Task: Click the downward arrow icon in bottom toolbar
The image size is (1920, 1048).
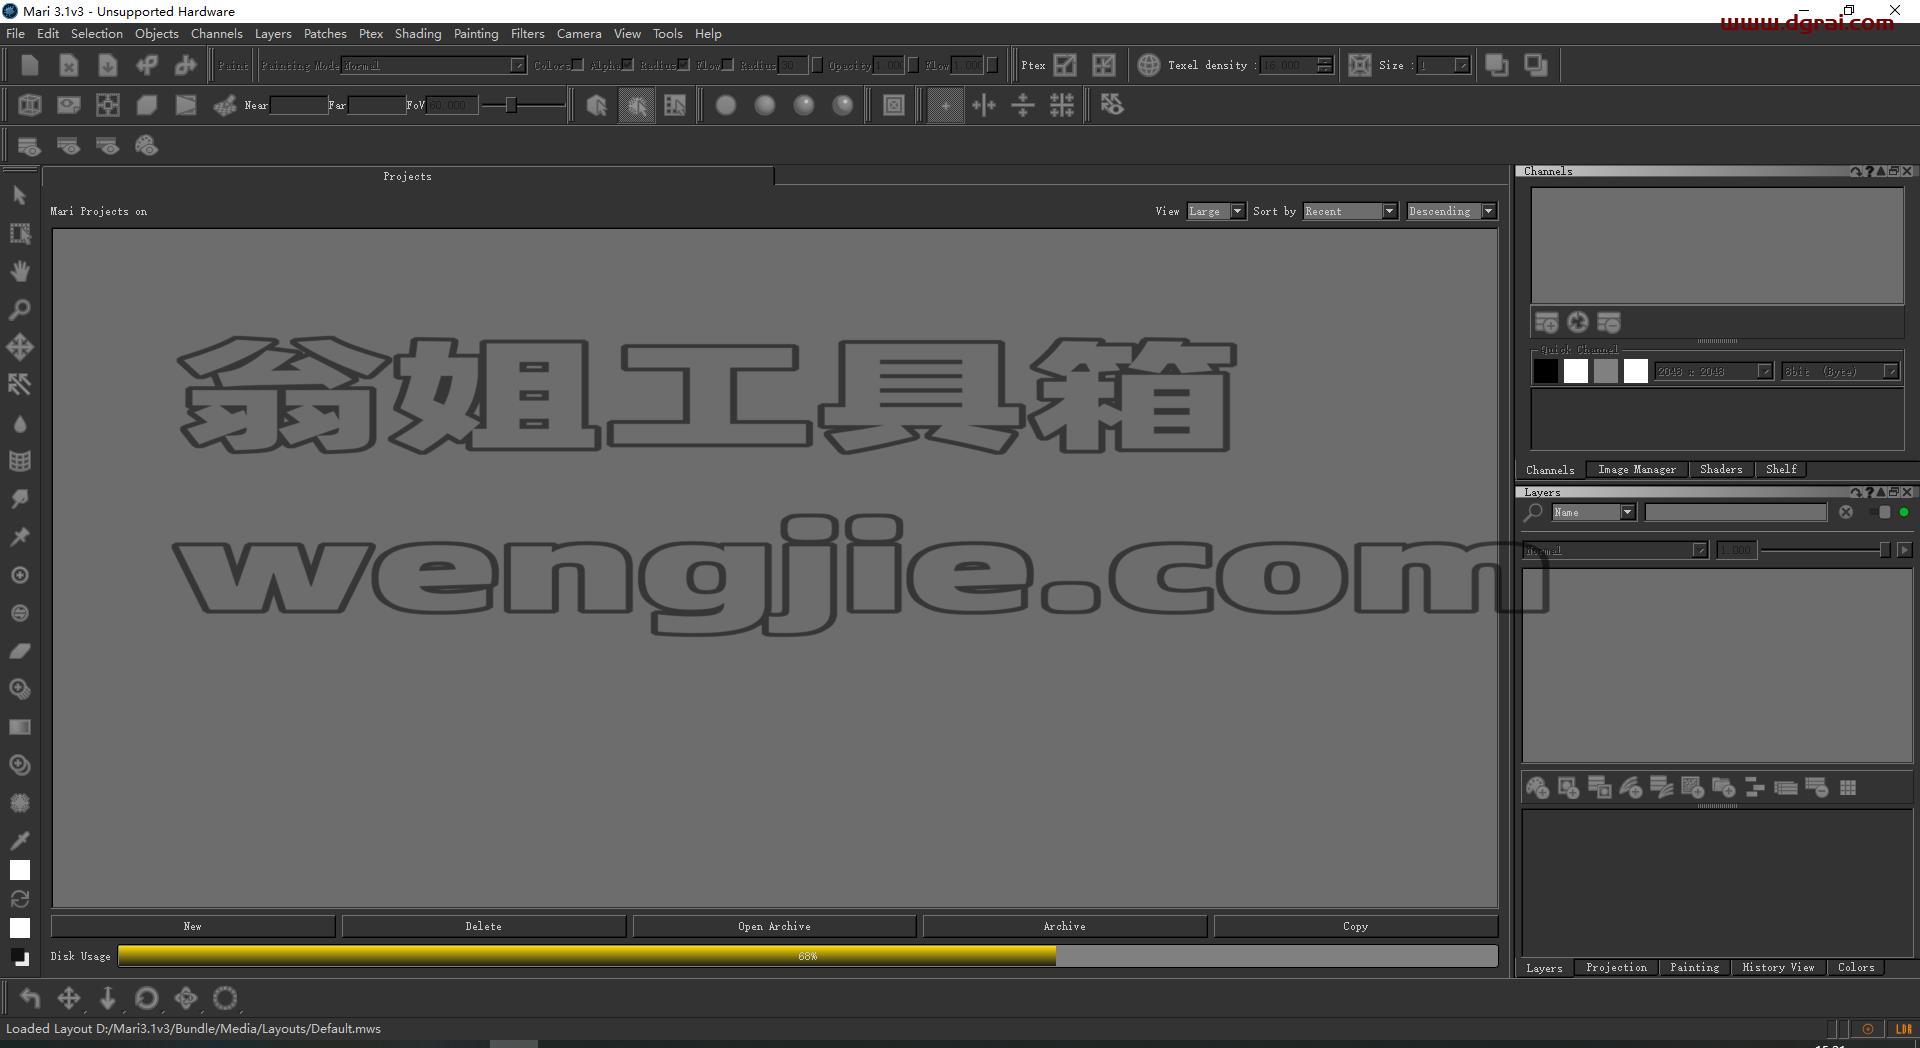Action: pyautogui.click(x=107, y=998)
